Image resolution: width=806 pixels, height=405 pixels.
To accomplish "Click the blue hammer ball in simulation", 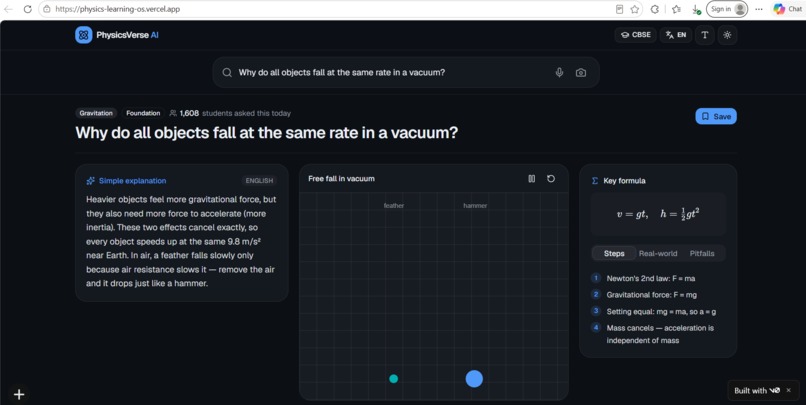I will (474, 379).
